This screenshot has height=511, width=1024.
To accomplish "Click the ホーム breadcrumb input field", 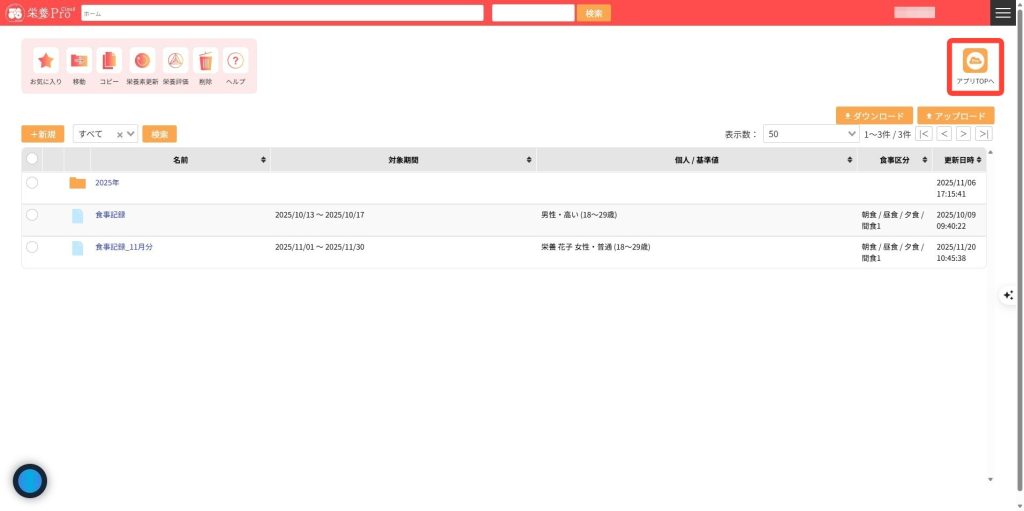I will [x=282, y=13].
